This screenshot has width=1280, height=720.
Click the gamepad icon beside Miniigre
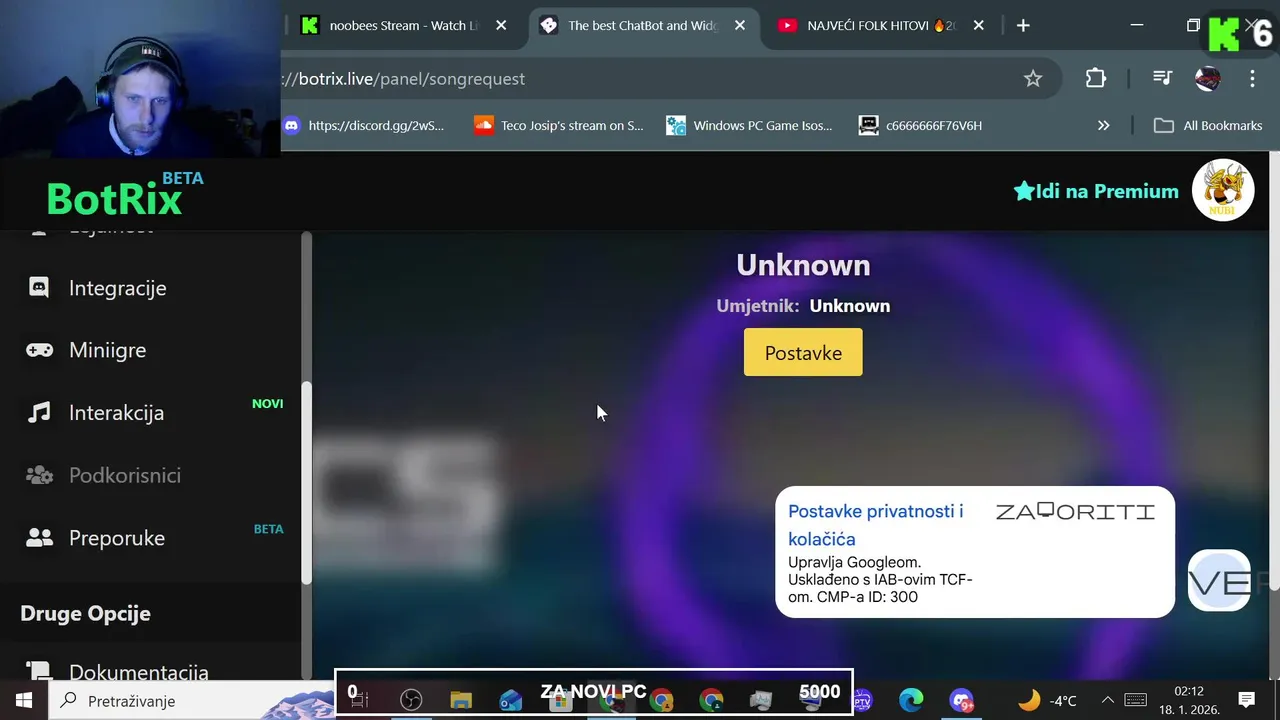click(39, 350)
